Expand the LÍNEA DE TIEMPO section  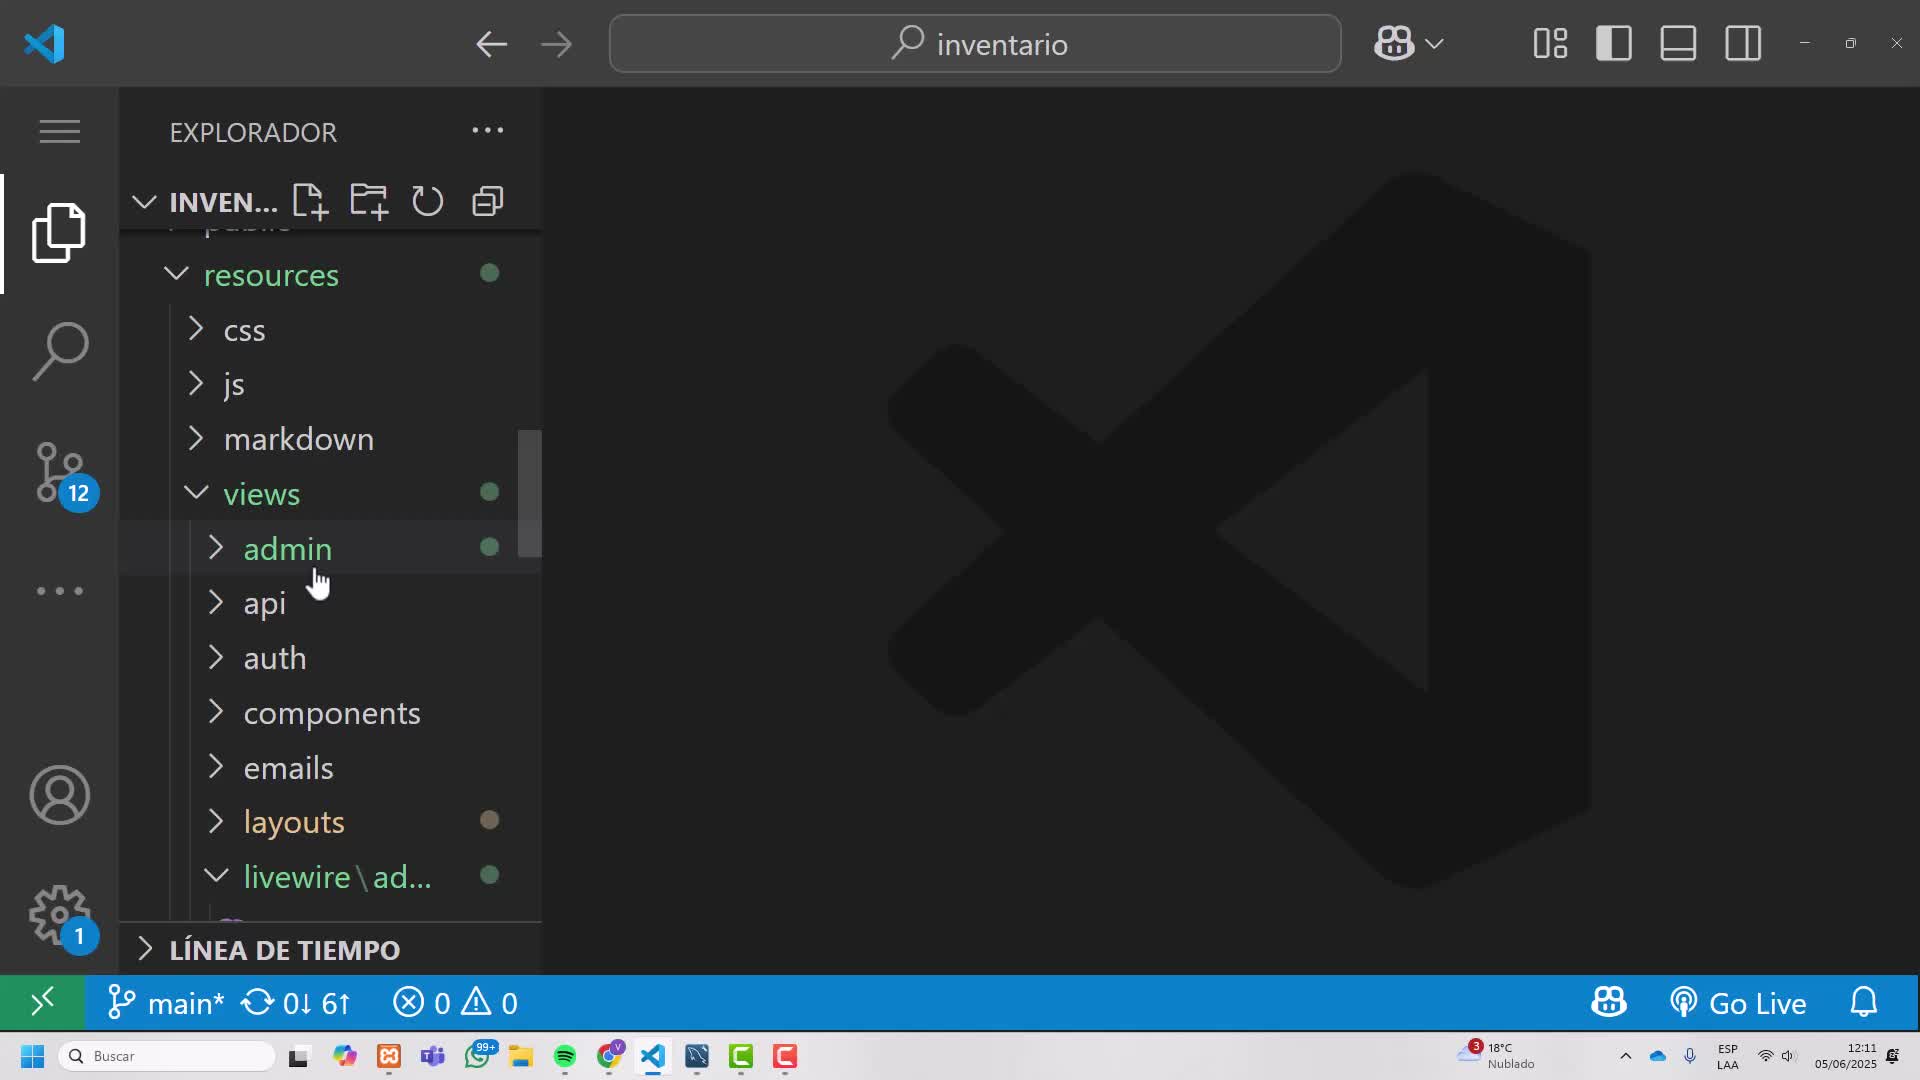(x=331, y=949)
